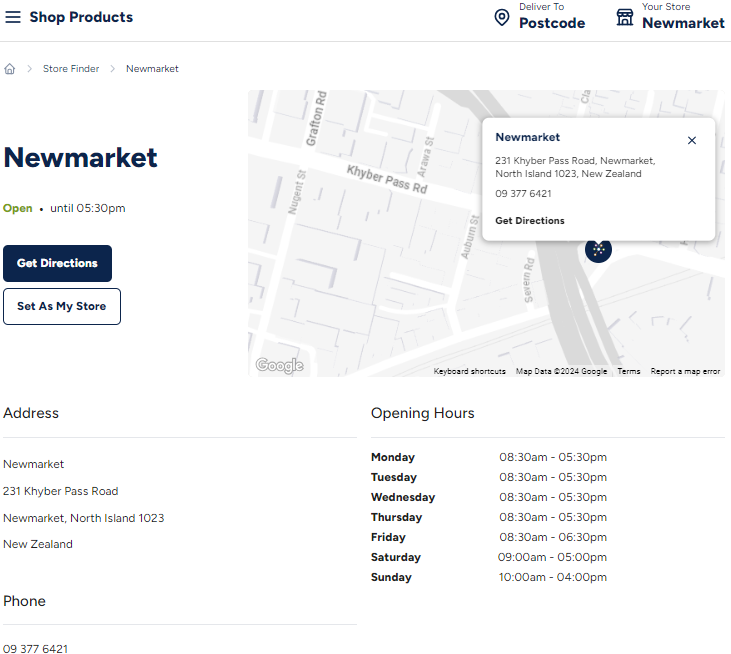Click Sunday hours 10:00am - 04:00pm

552,578
